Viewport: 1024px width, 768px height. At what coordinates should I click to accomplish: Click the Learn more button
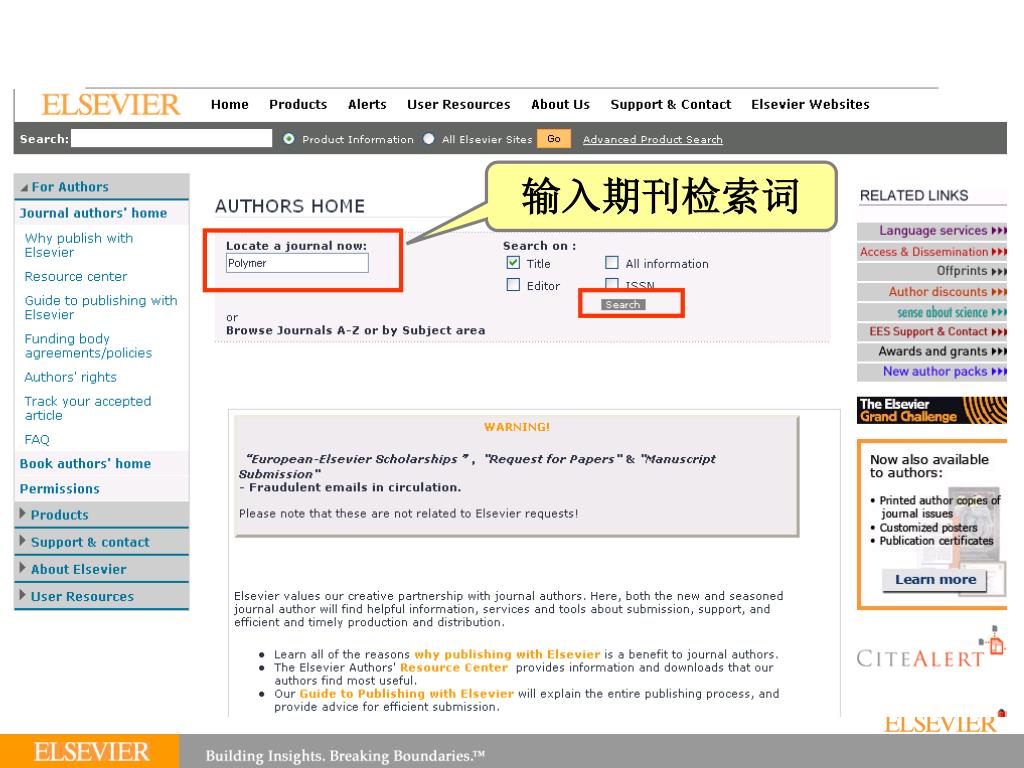[x=935, y=579]
